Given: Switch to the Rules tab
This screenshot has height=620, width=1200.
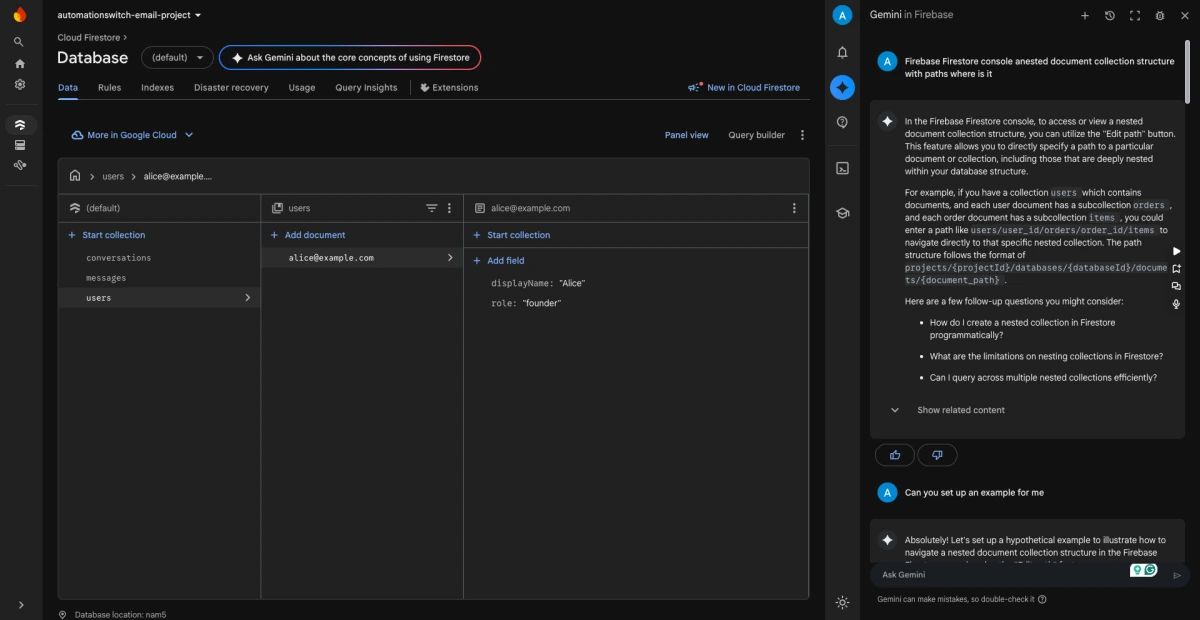Looking at the screenshot, I should (109, 88).
